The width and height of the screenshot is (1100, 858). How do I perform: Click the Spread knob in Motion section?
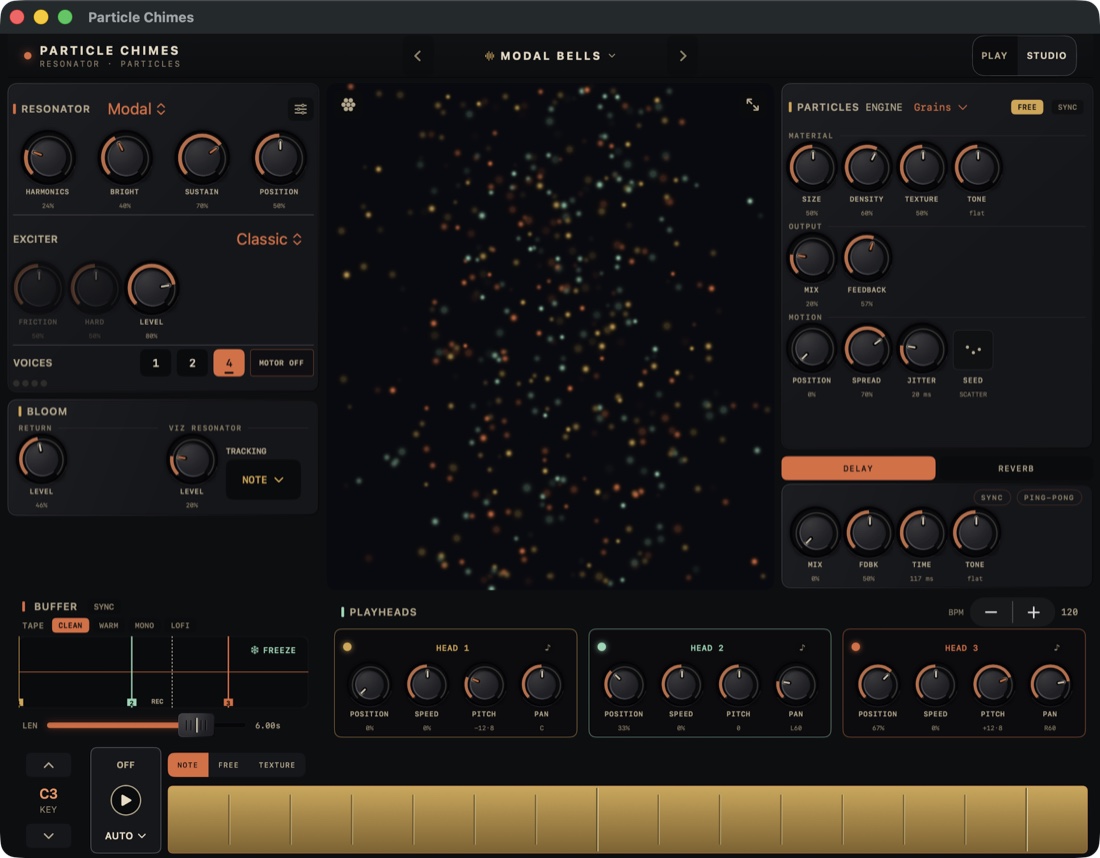(866, 348)
